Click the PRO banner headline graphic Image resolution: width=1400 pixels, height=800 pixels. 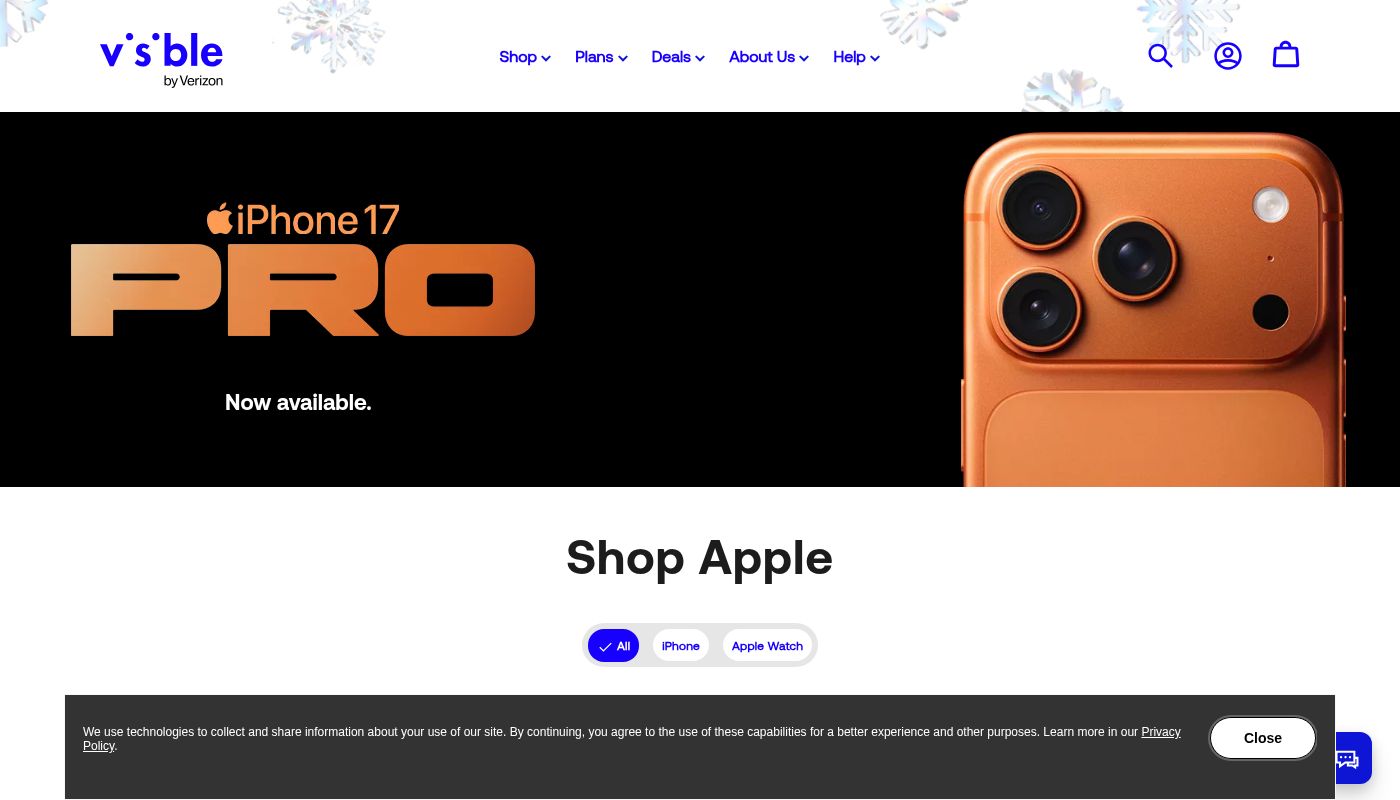[303, 290]
